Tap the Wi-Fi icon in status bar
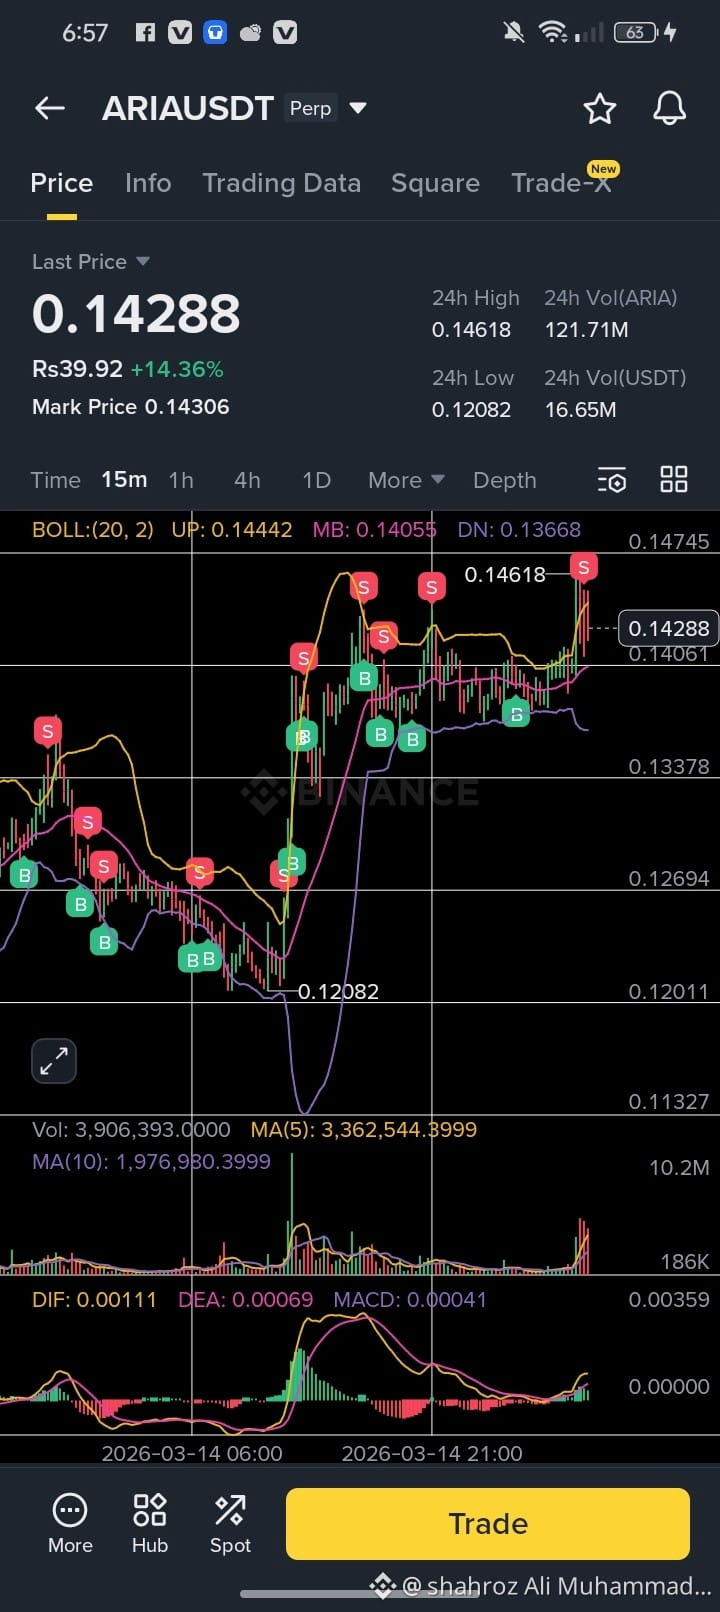The width and height of the screenshot is (720, 1612). click(x=552, y=32)
